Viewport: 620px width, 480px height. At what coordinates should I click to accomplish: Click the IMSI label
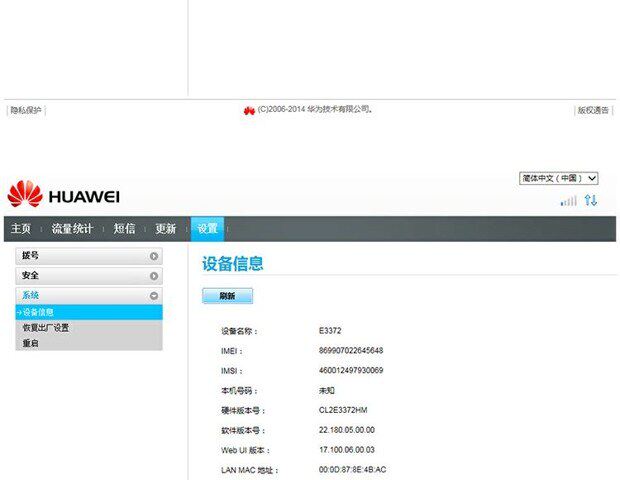pos(232,371)
